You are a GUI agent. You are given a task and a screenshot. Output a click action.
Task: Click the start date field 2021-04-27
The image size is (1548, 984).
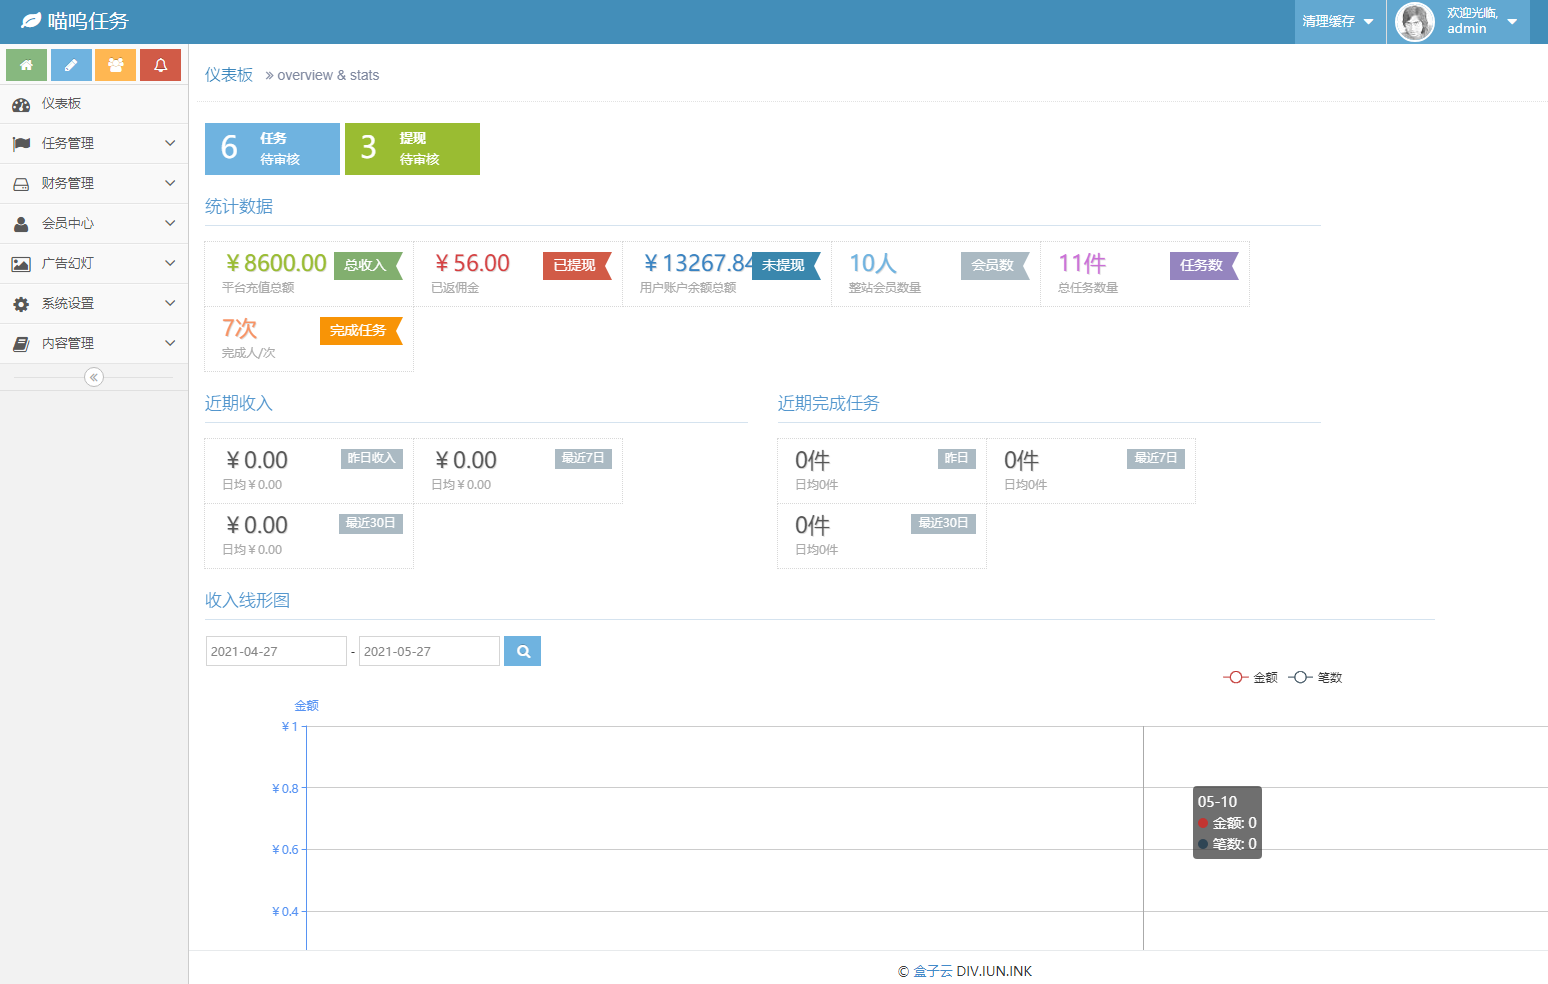pyautogui.click(x=275, y=651)
